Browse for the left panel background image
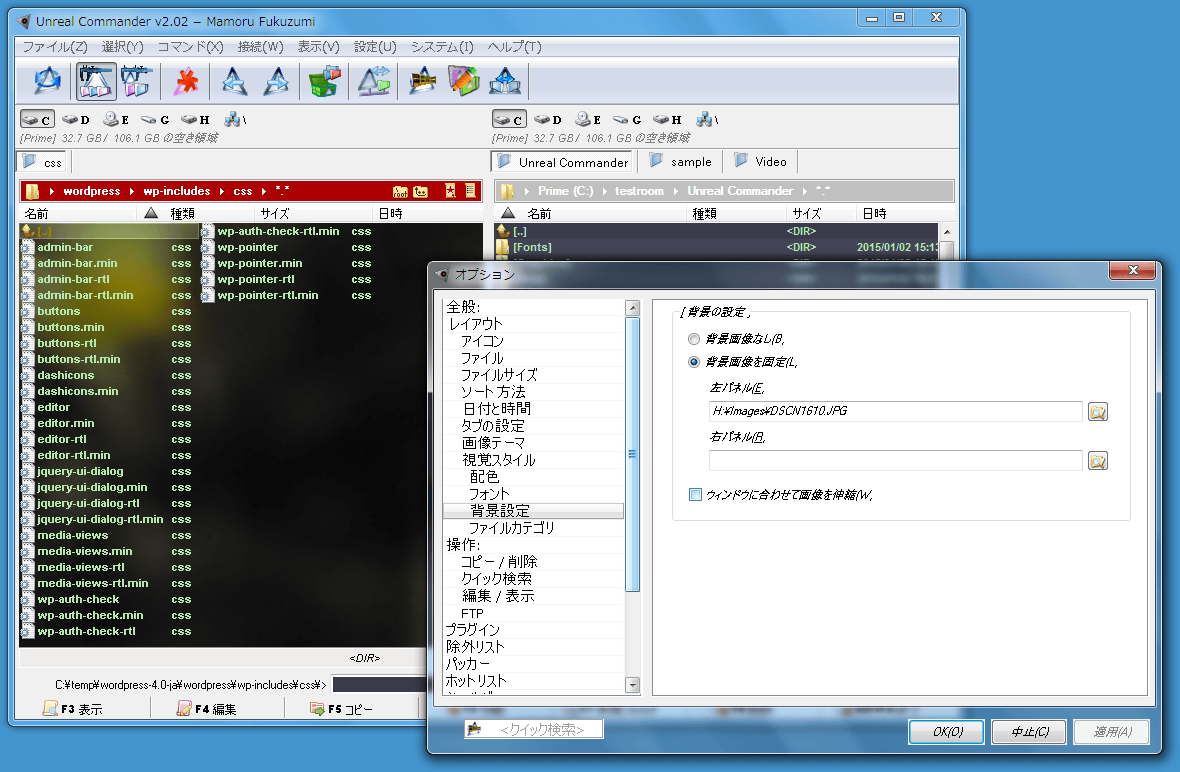Screen dimensions: 1180x772 coord(1097,412)
